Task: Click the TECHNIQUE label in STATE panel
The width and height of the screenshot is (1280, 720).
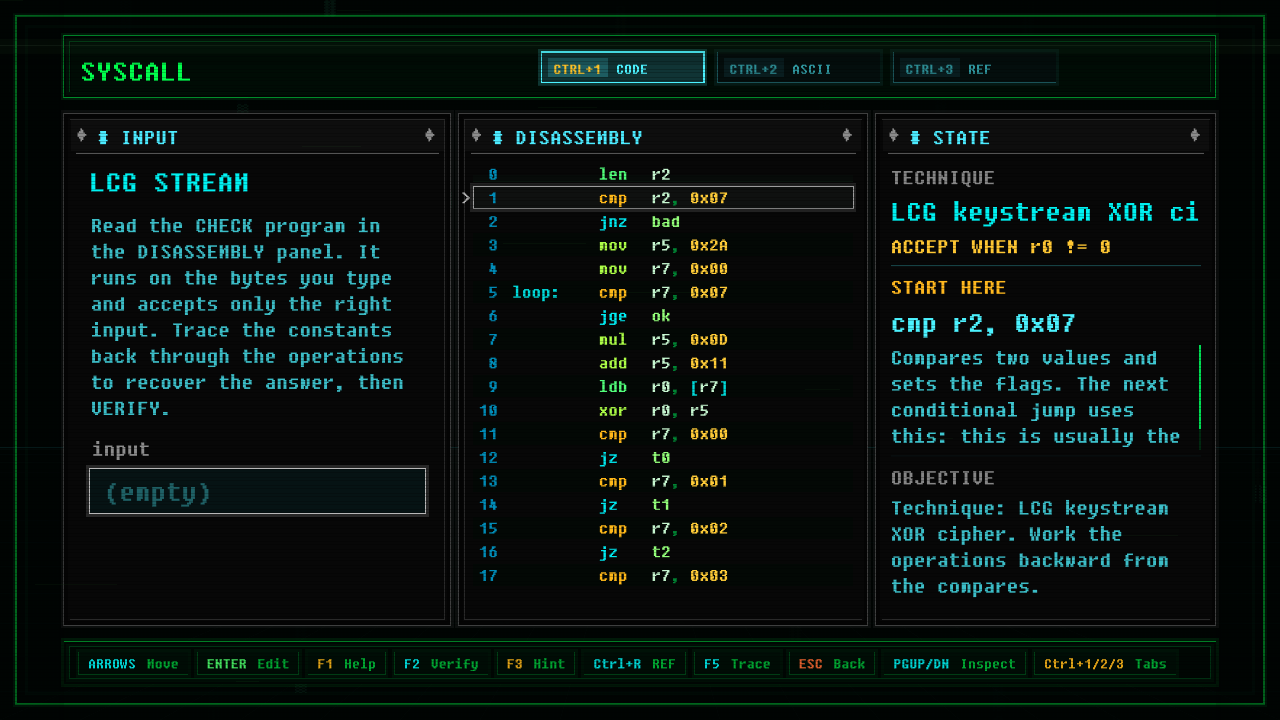Action: [x=943, y=178]
